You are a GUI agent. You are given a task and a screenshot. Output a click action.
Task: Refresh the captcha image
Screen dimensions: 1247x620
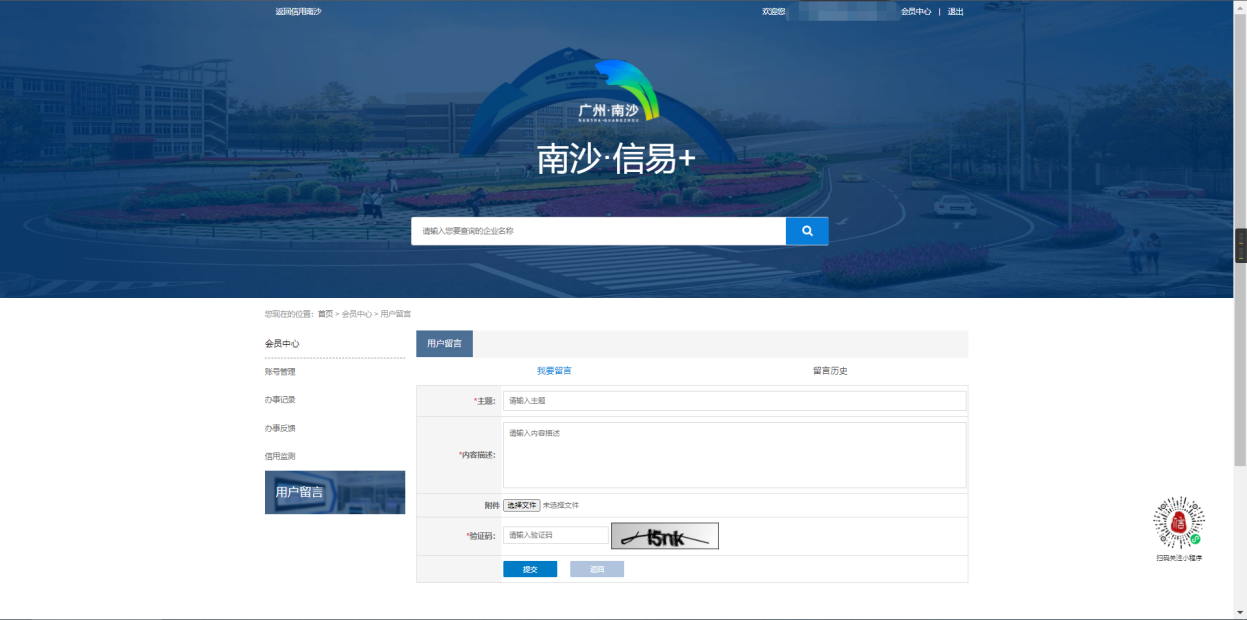(x=665, y=536)
